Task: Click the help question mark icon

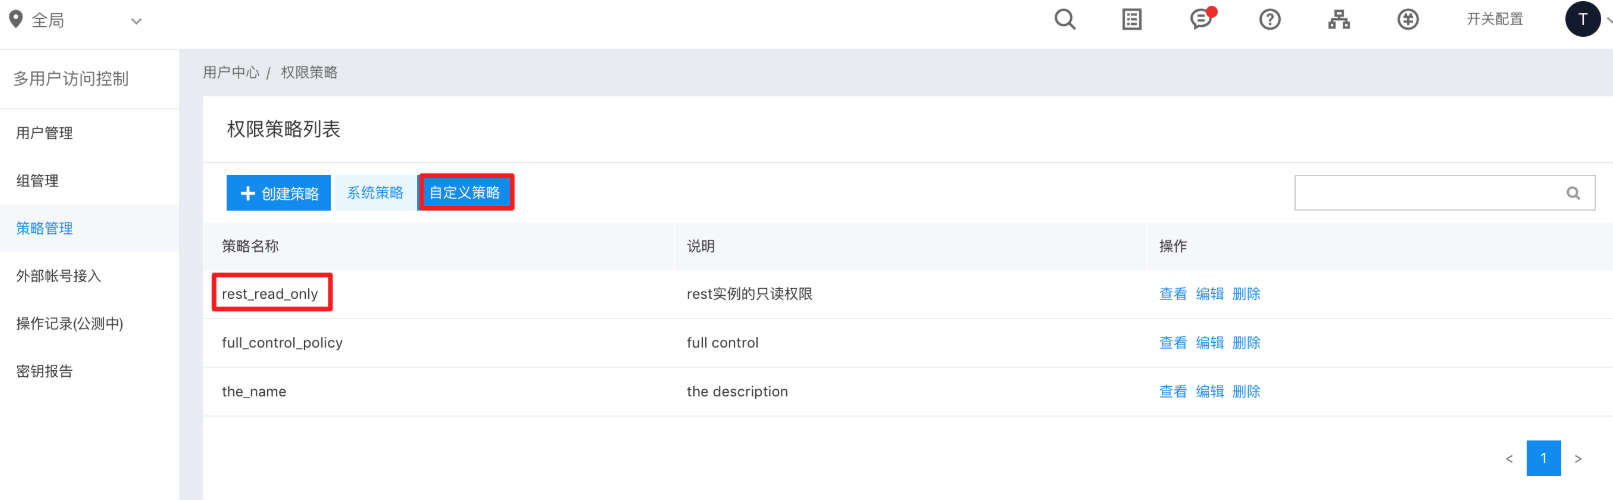Action: [x=1270, y=19]
